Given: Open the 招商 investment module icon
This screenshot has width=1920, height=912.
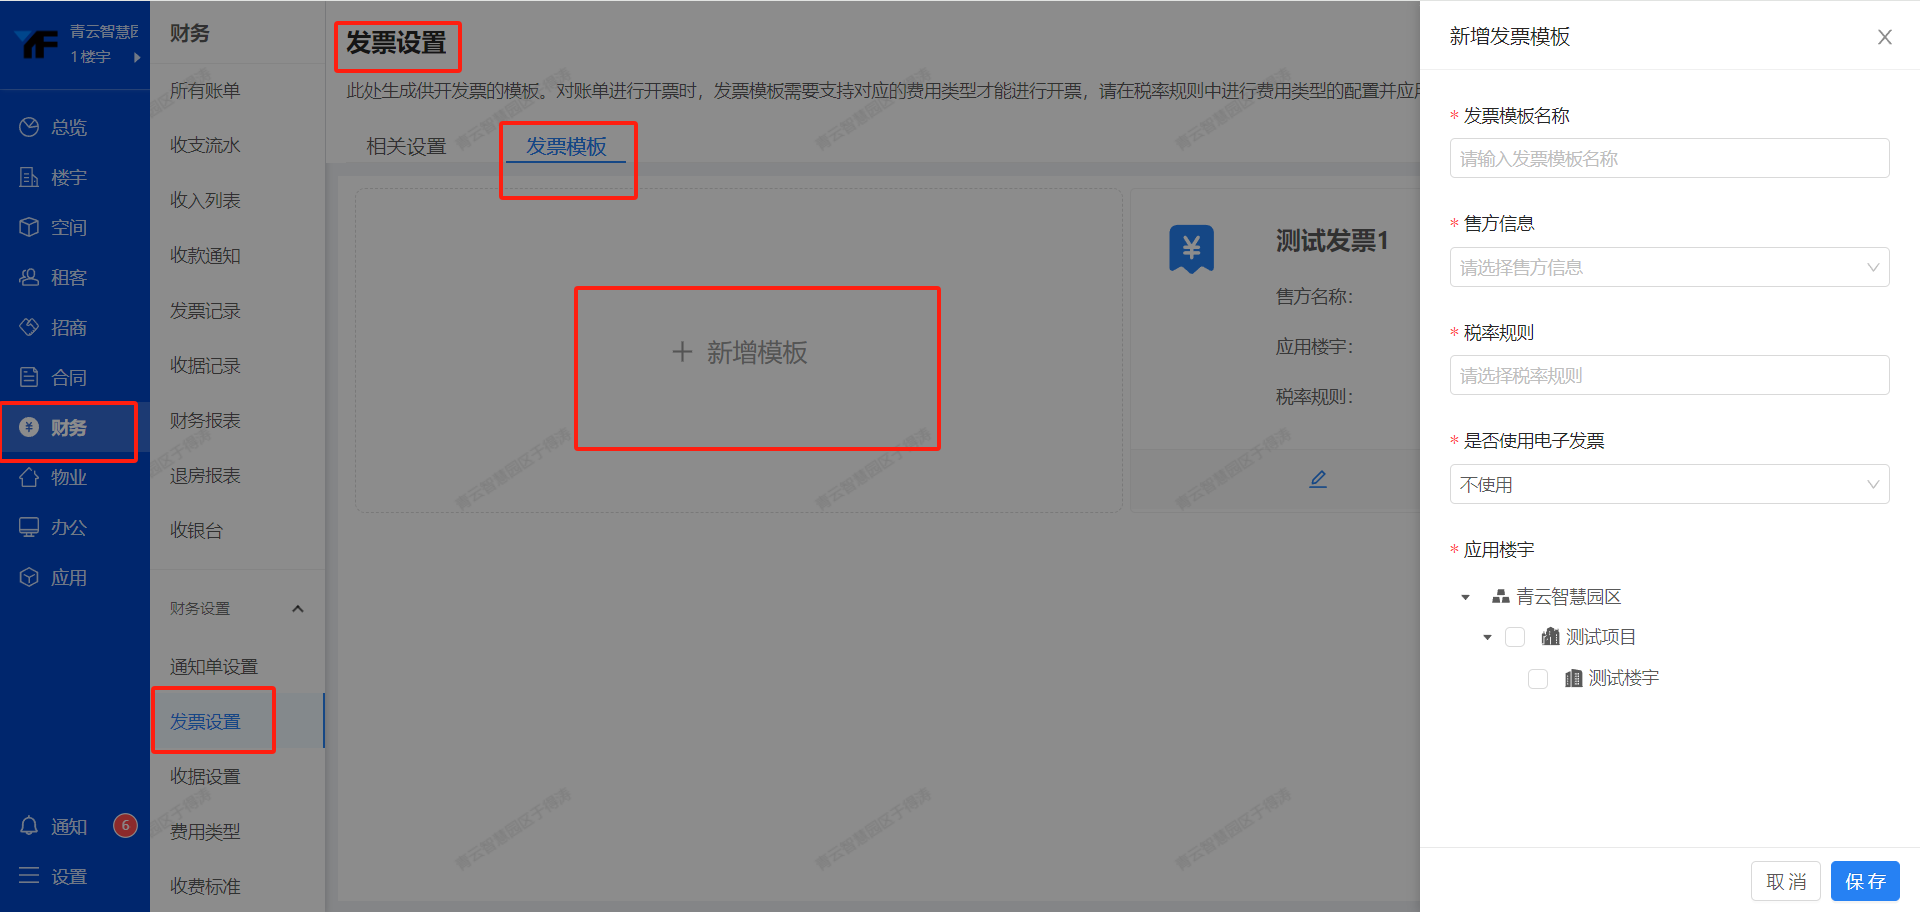Looking at the screenshot, I should (67, 327).
